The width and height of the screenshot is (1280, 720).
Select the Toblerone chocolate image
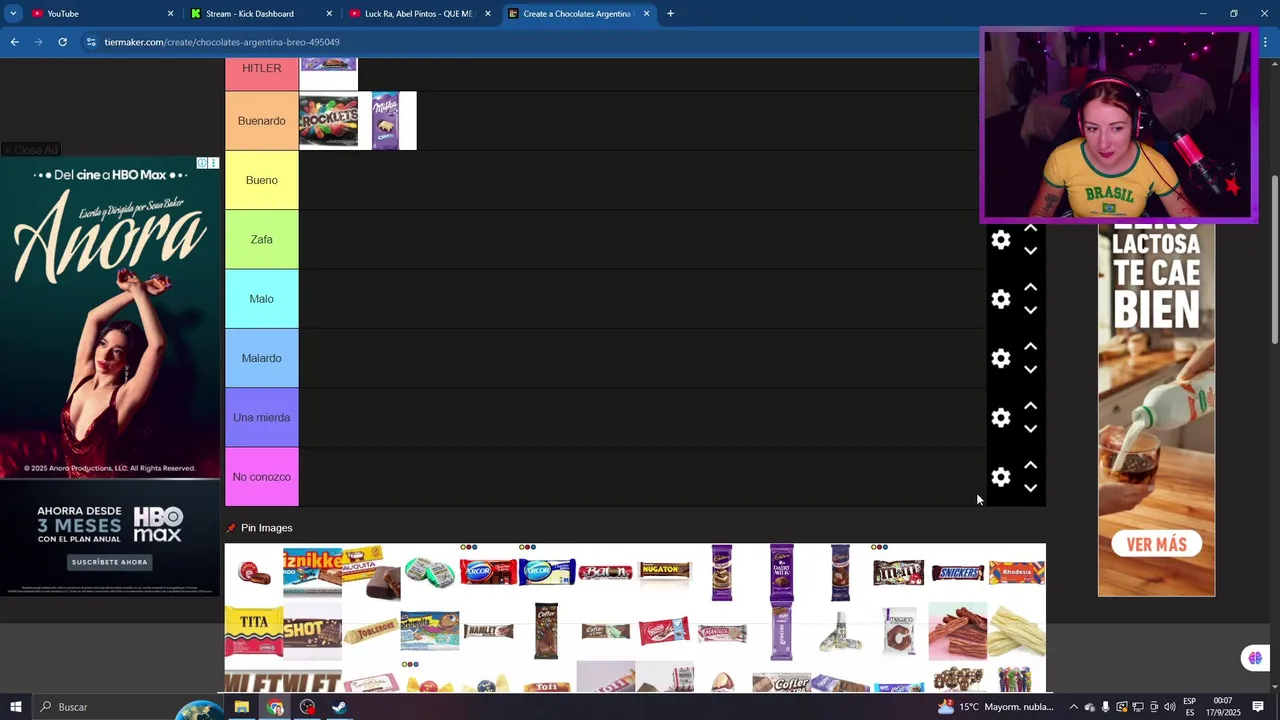point(371,633)
